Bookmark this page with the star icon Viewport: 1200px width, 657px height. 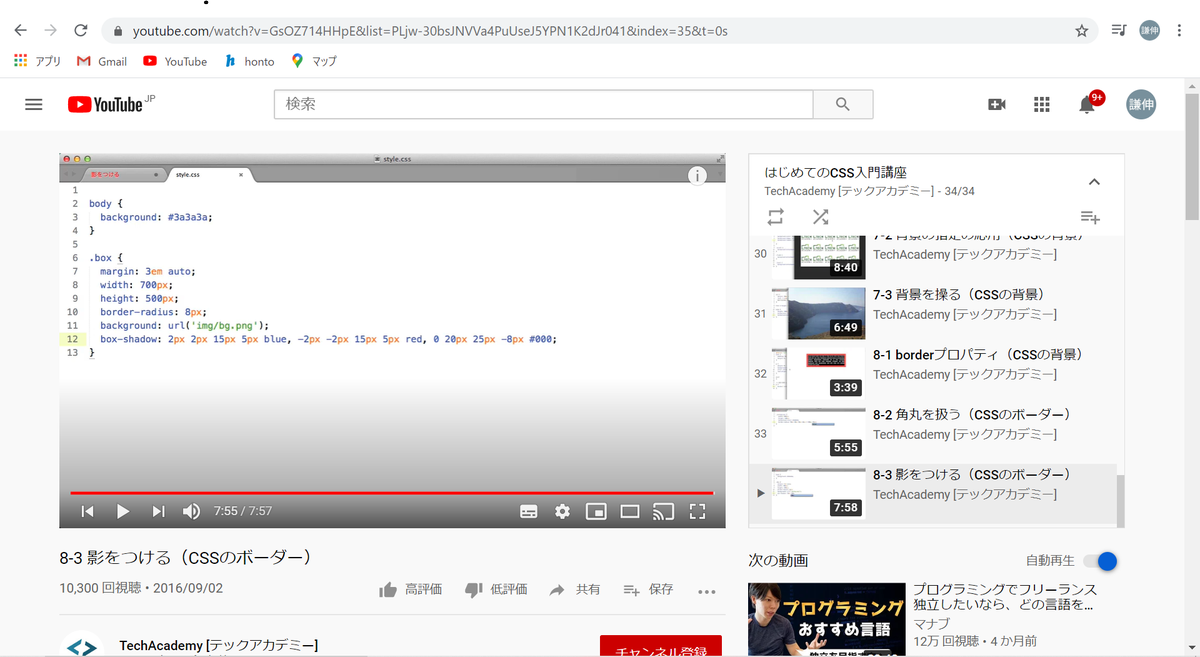(1081, 31)
